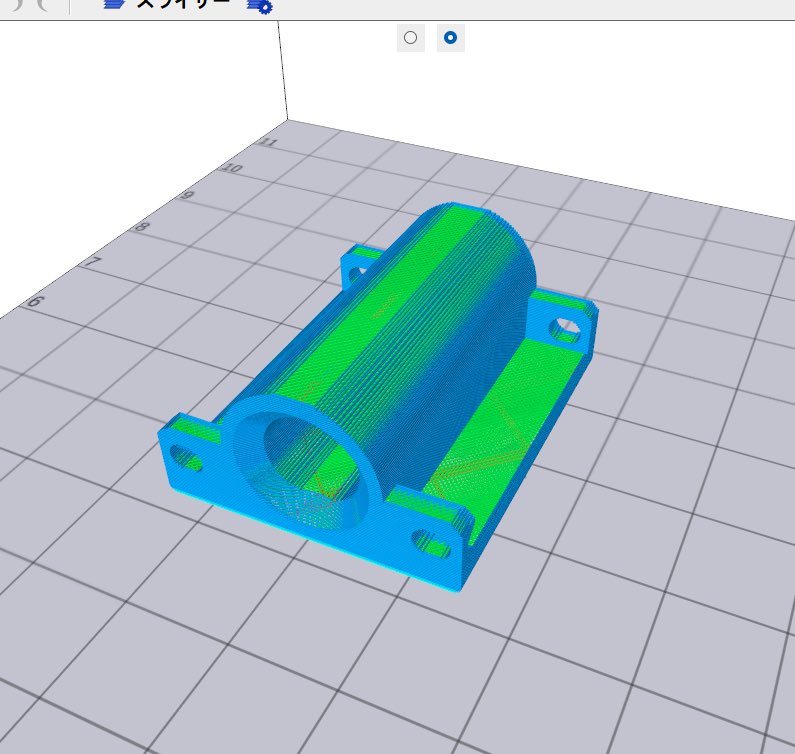The image size is (795, 754).
Task: Select the filled blue radio button
Action: click(450, 38)
